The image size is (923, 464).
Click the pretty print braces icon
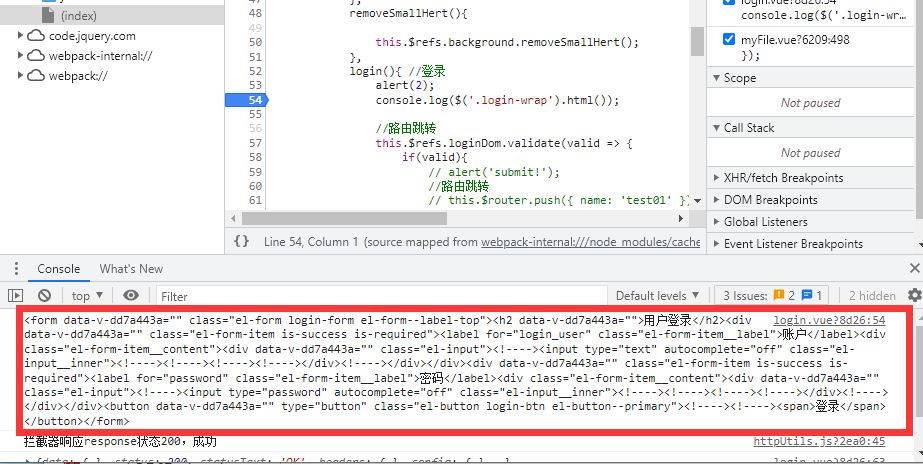[x=241, y=241]
